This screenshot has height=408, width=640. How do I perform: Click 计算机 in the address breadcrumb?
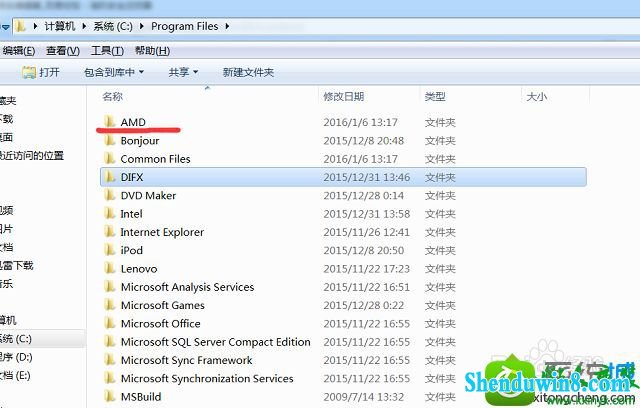point(60,27)
